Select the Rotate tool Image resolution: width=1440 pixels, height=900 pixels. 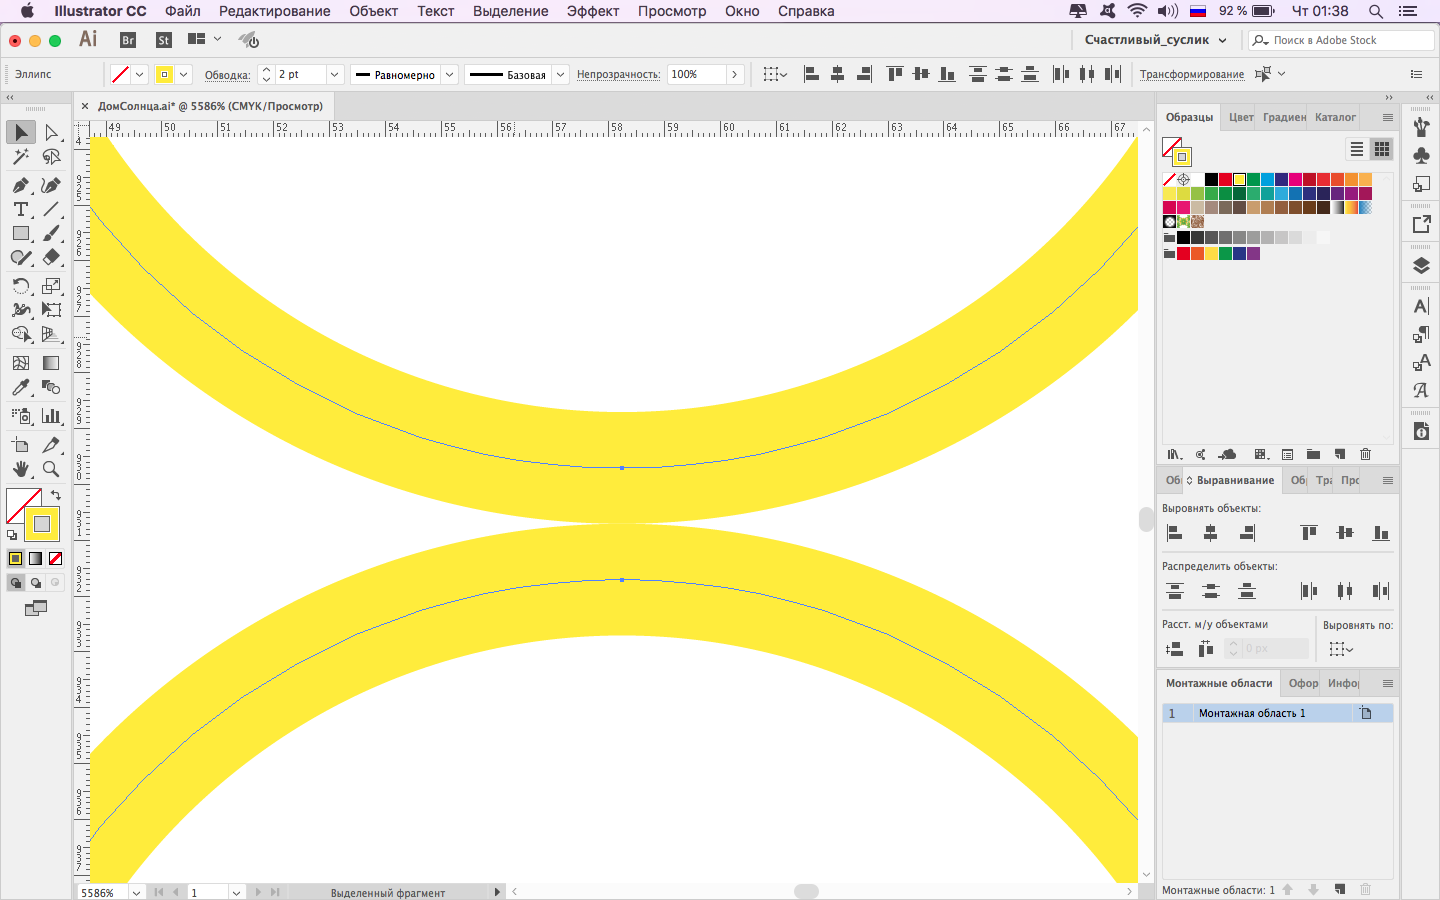pos(20,286)
